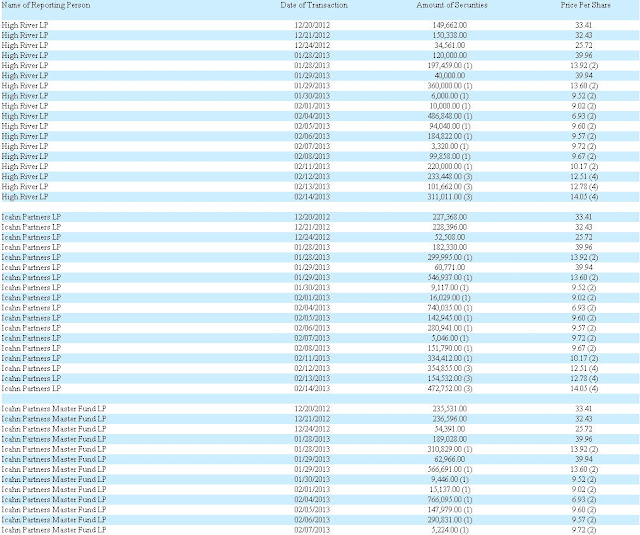The width and height of the screenshot is (640, 535).
Task: Select the amount 310,829.00 (1)
Action: point(450,449)
